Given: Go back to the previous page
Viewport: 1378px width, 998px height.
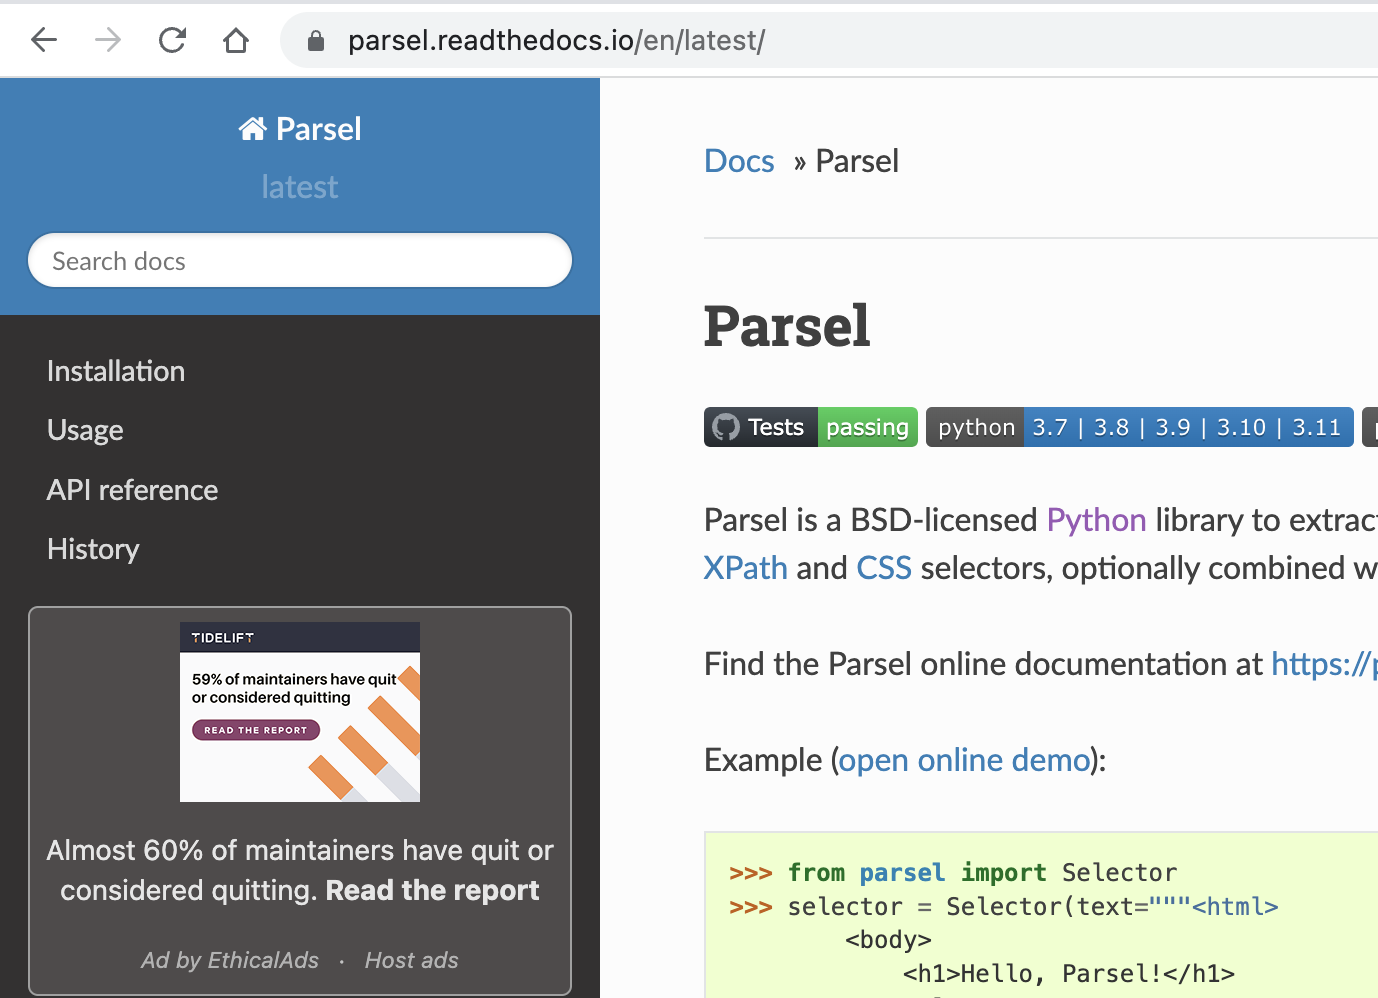Looking at the screenshot, I should (44, 40).
